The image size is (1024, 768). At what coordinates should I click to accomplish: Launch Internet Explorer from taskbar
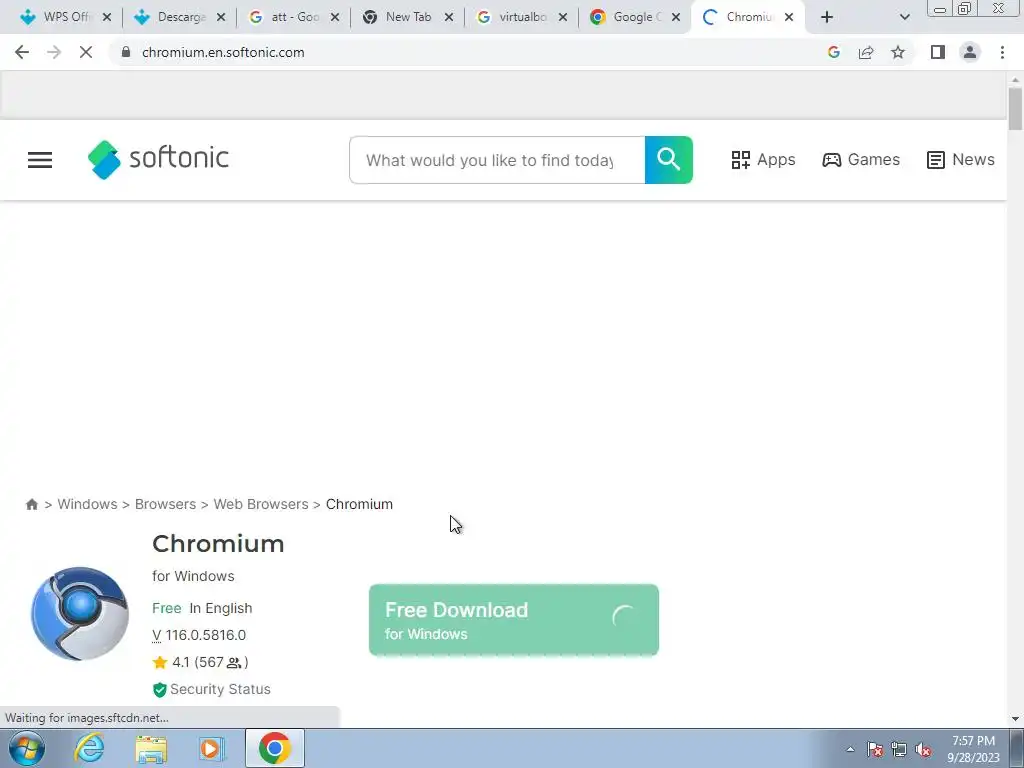[89, 748]
